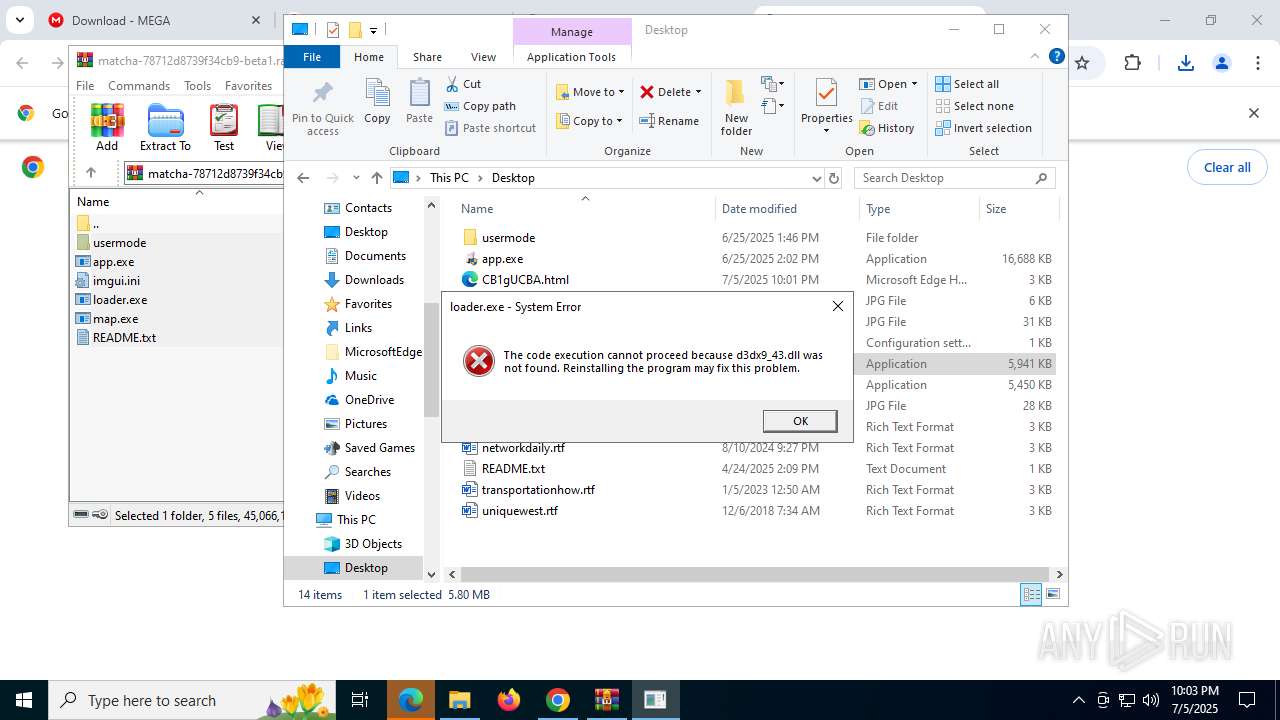Image resolution: width=1280 pixels, height=720 pixels.
Task: Click the Copy icon in the ribbon
Action: coord(377,94)
